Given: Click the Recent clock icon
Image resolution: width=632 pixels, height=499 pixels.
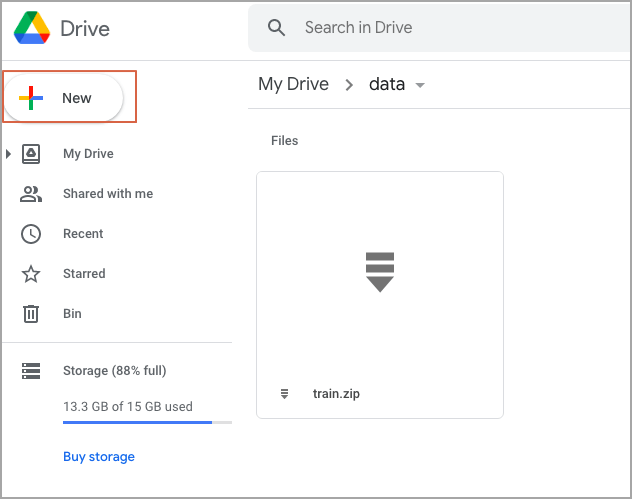Looking at the screenshot, I should tap(31, 234).
